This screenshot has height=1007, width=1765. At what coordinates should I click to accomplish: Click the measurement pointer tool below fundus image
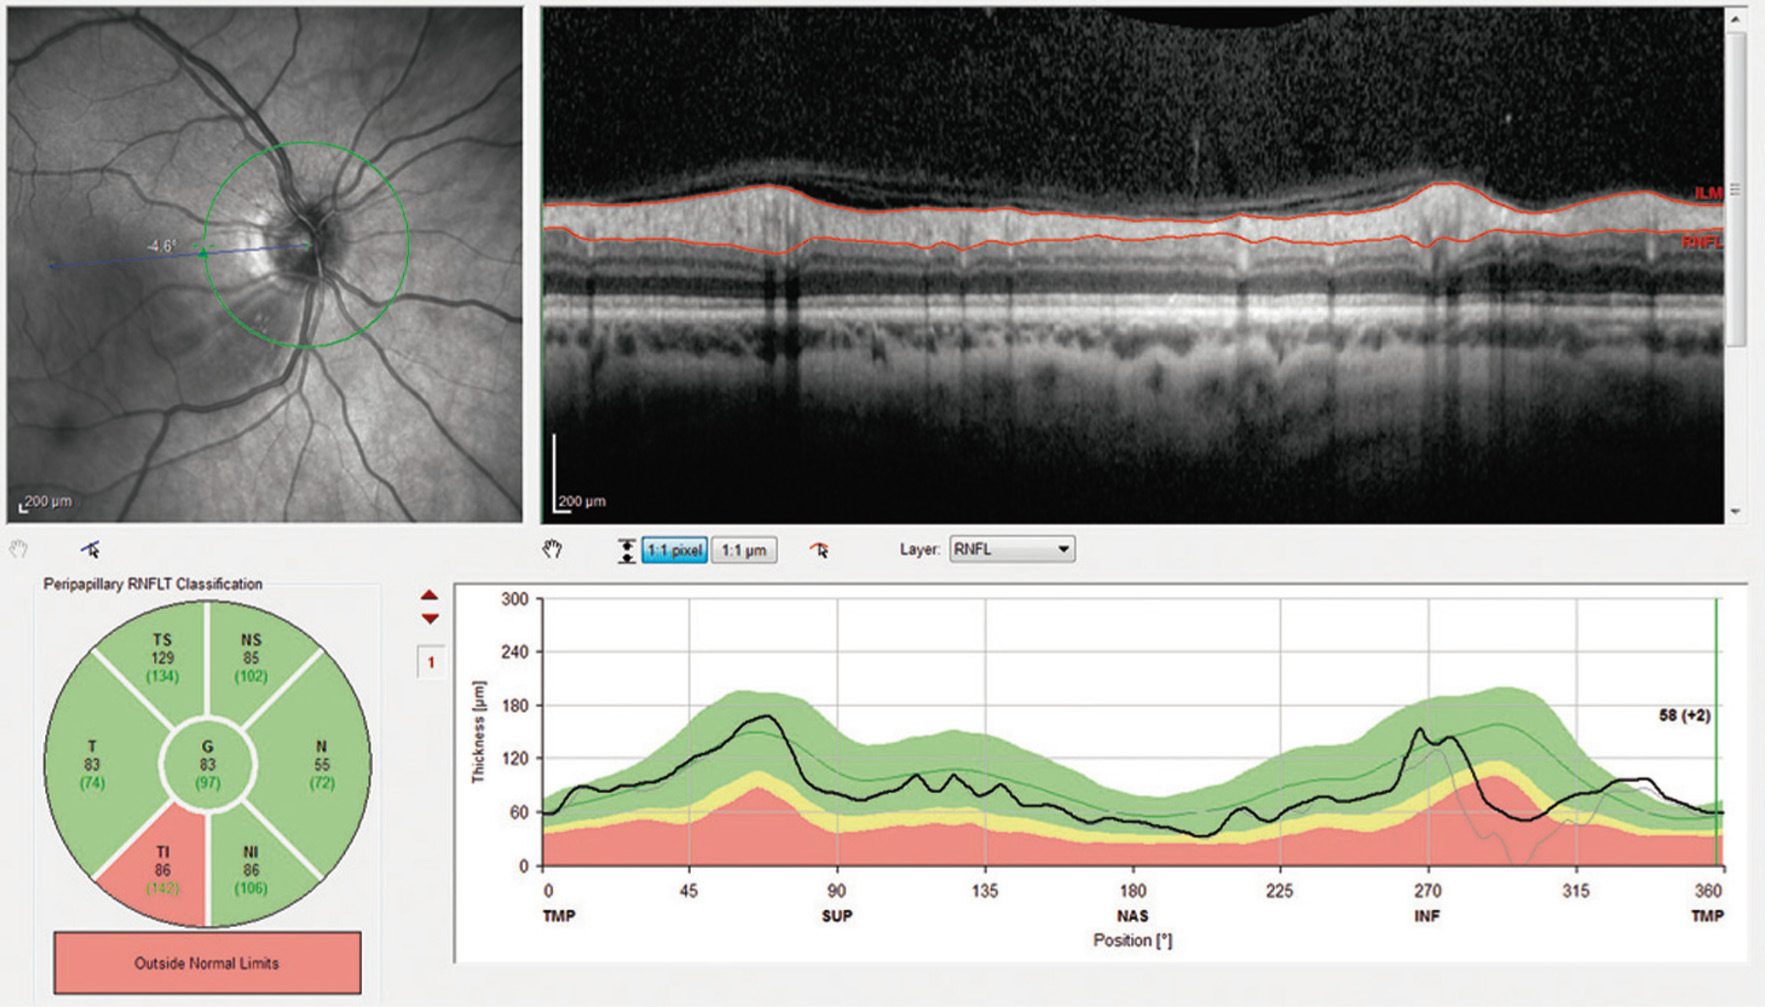91,549
